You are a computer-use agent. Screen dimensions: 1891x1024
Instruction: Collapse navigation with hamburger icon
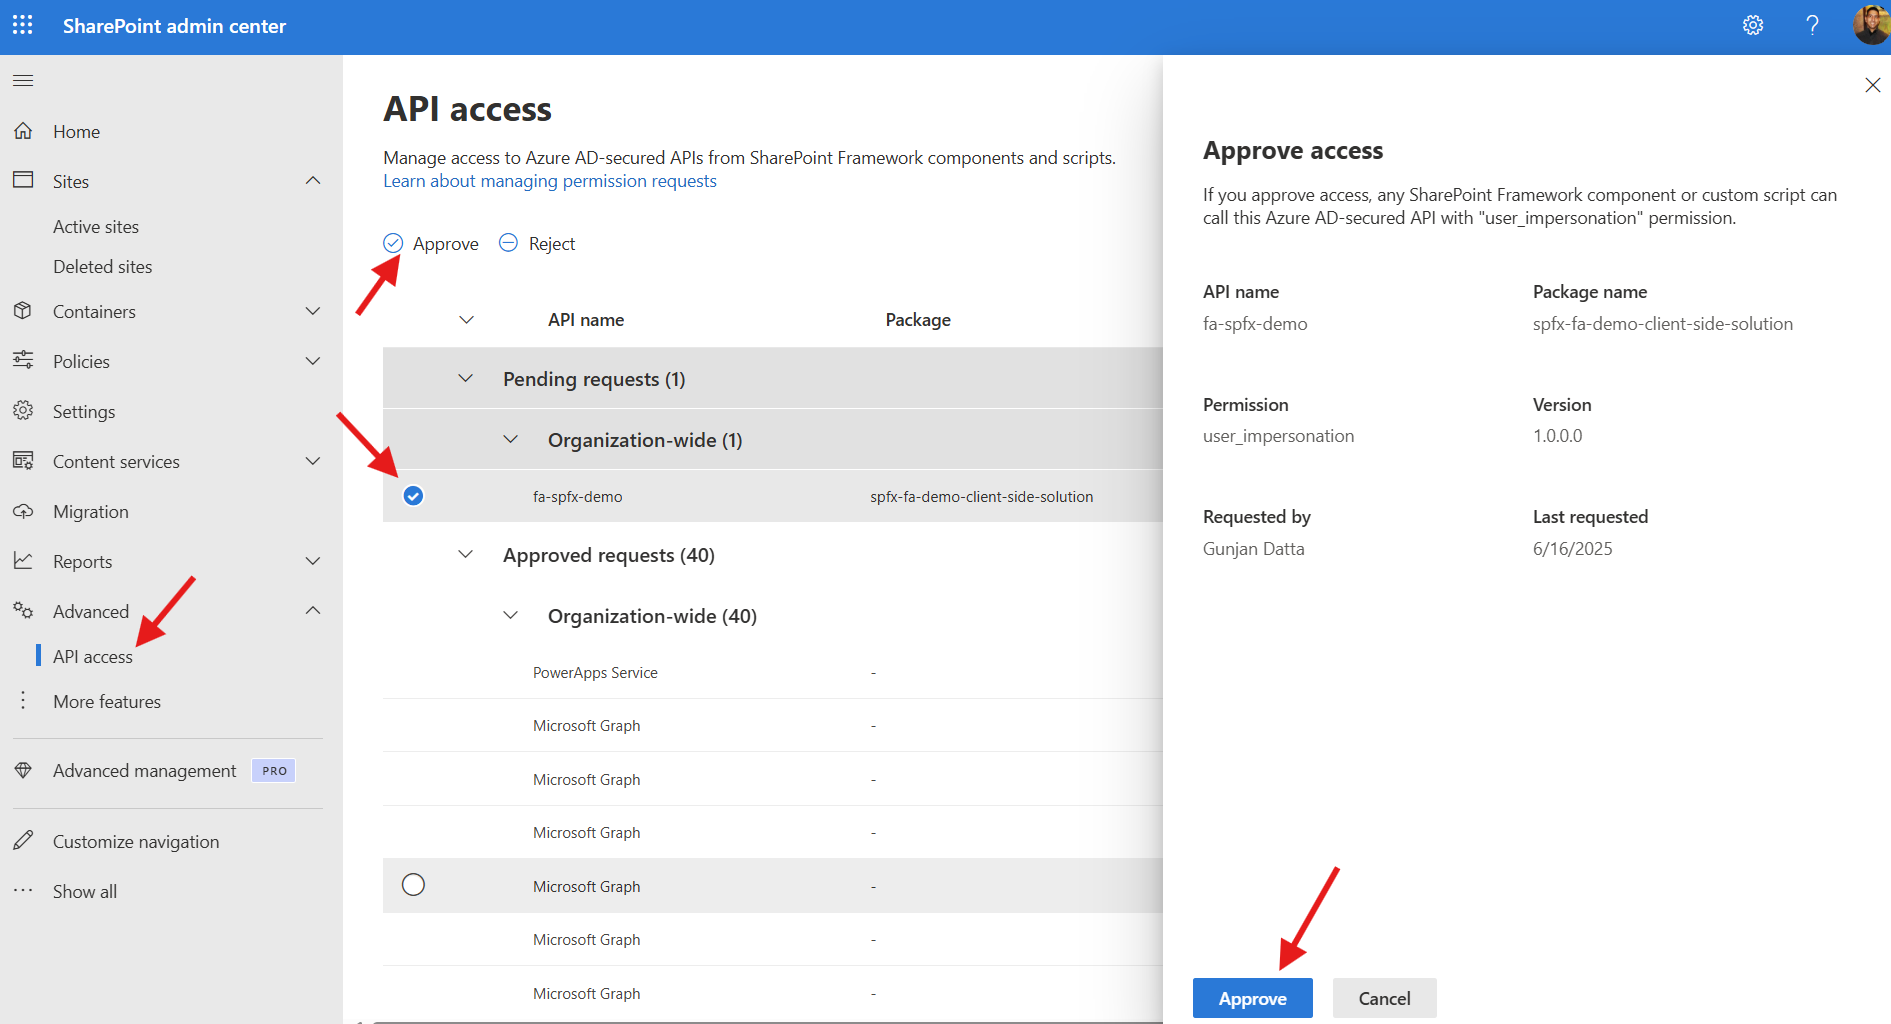[23, 80]
